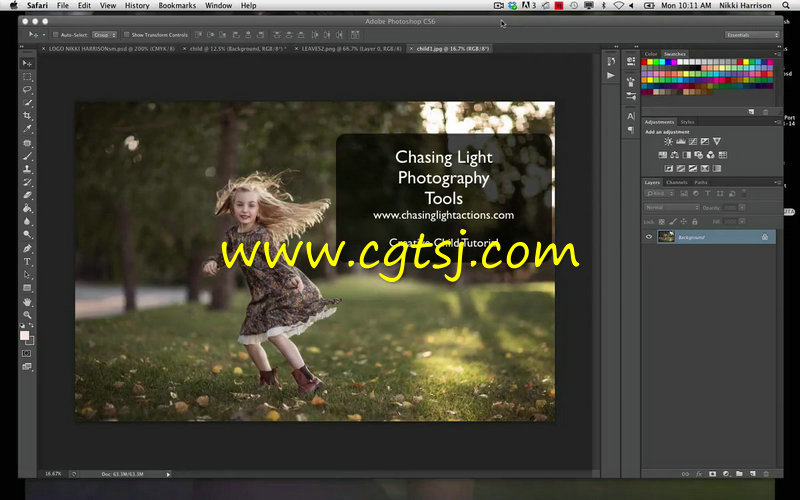Open the status bar info arrow
800x500 pixels.
click(x=168, y=474)
